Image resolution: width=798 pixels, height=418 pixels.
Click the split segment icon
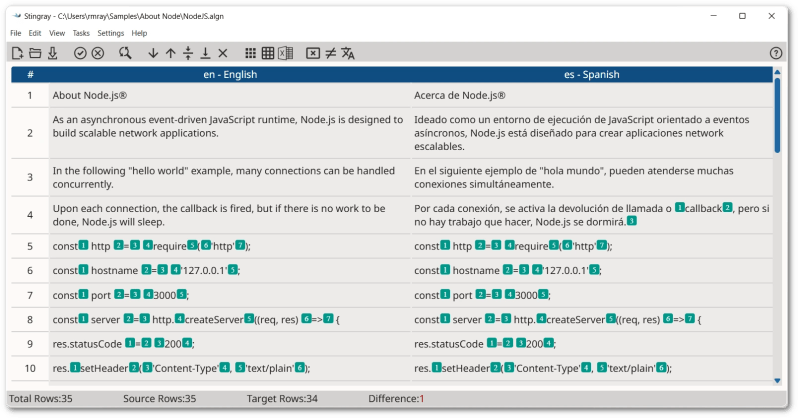[188, 53]
